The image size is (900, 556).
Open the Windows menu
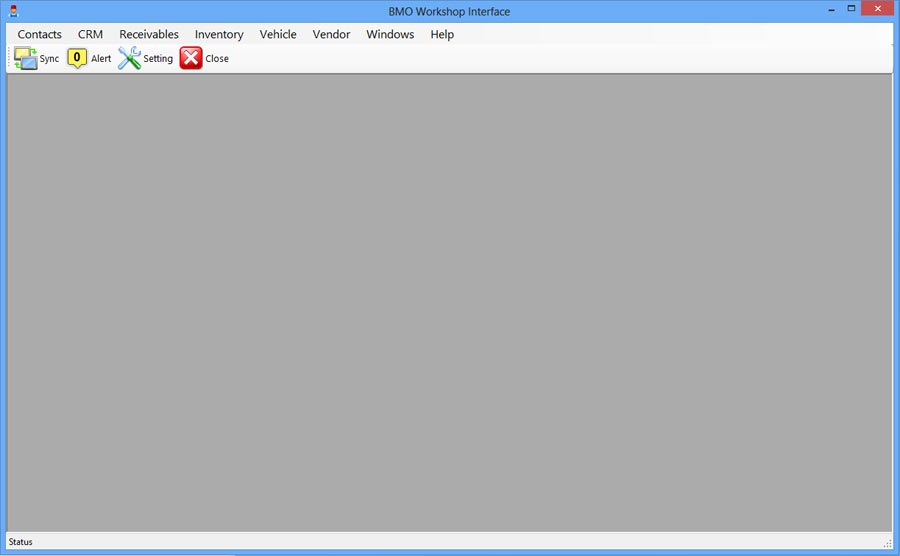pos(390,34)
